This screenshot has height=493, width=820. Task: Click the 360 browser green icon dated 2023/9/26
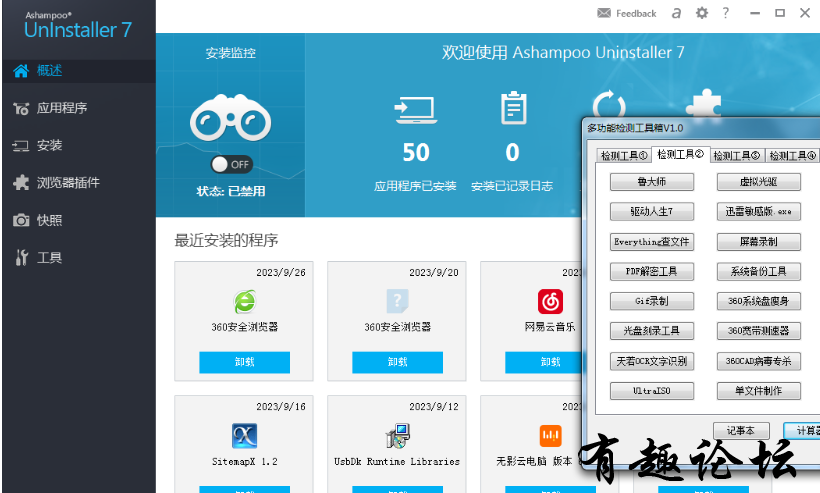(x=244, y=302)
